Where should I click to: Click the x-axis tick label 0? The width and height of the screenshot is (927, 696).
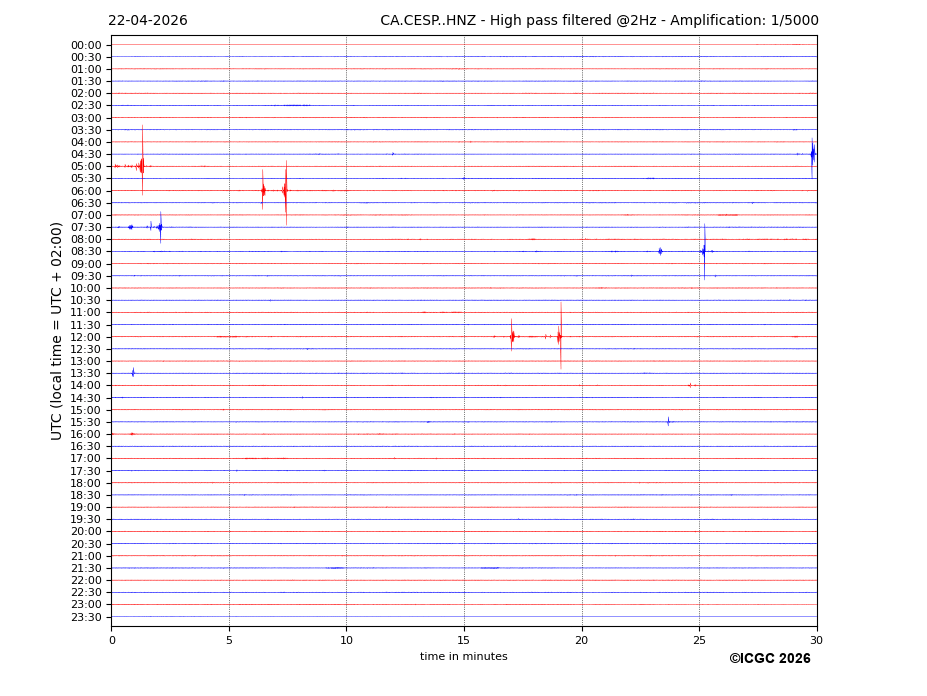click(112, 639)
